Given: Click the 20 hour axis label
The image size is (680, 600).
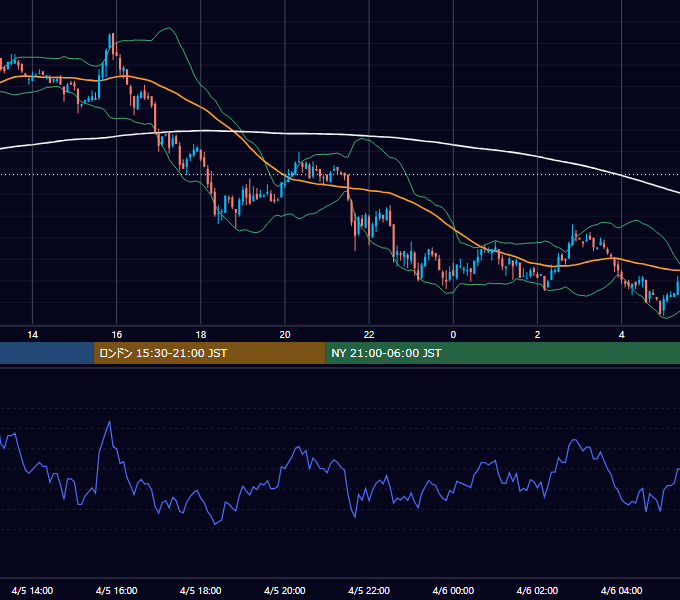Looking at the screenshot, I should 285,335.
